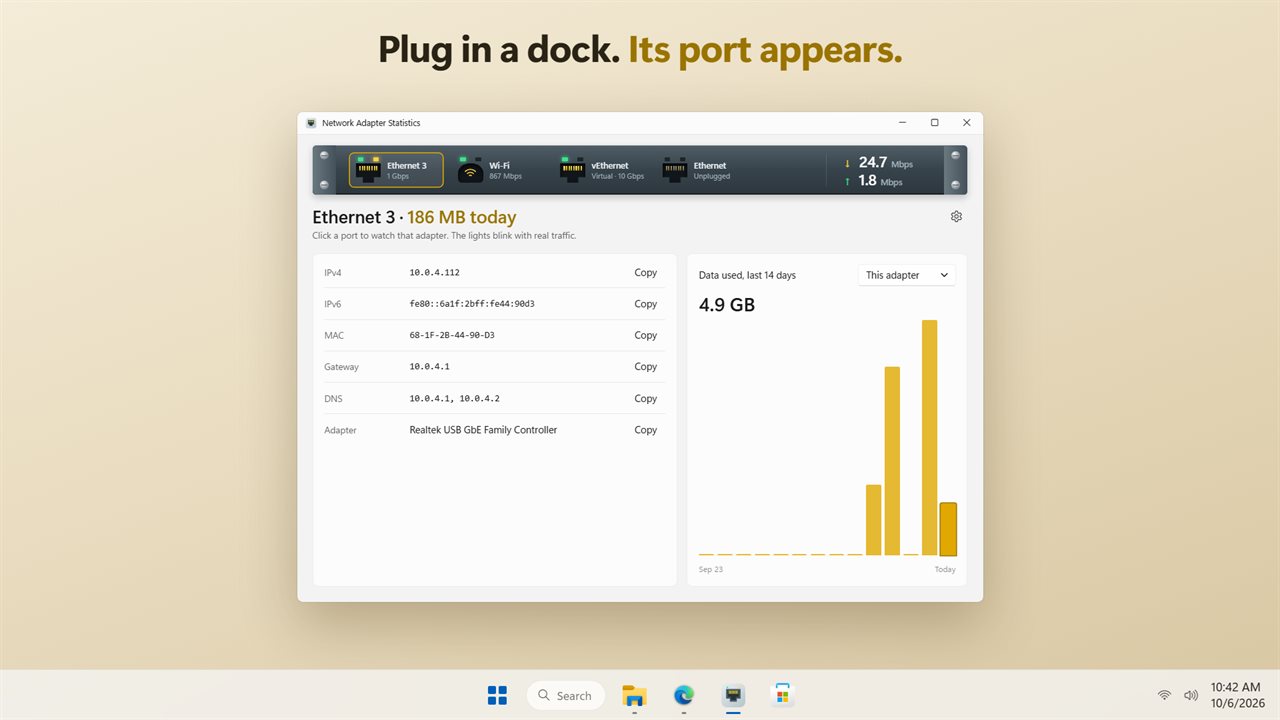1280x720 pixels.
Task: Click the 68-1F-2B-44-90-D3 MAC value
Action: point(452,335)
